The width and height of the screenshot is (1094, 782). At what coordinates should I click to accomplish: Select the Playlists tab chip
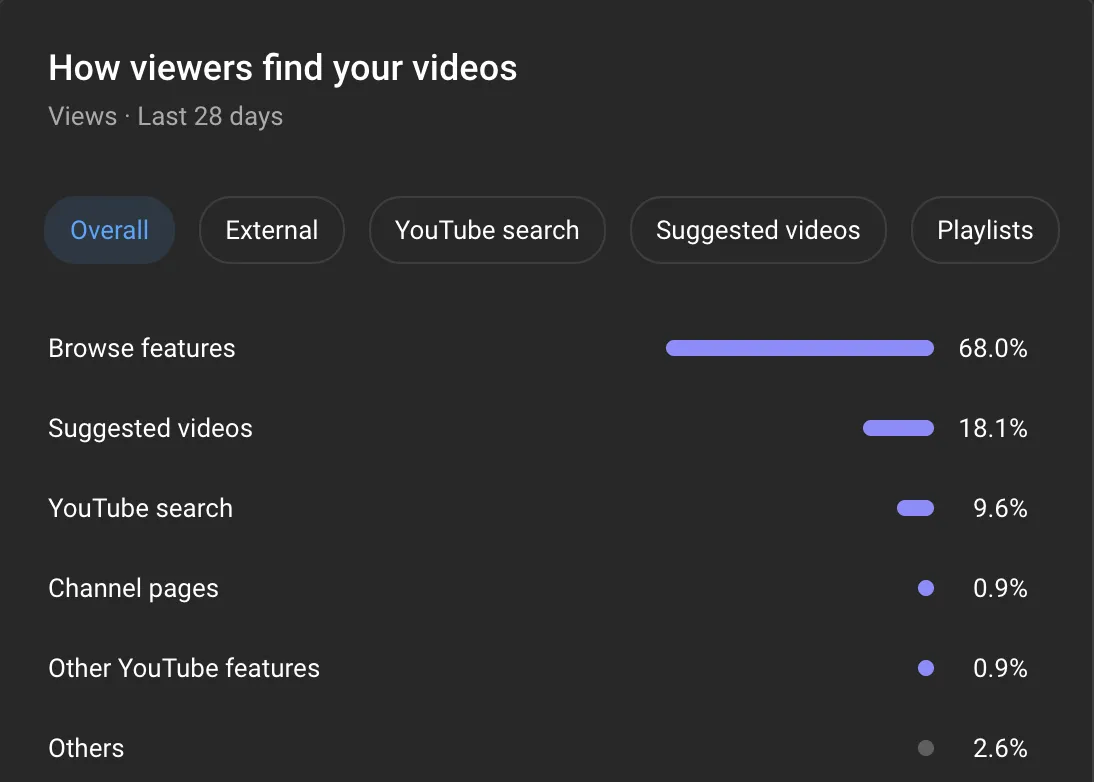pos(984,230)
